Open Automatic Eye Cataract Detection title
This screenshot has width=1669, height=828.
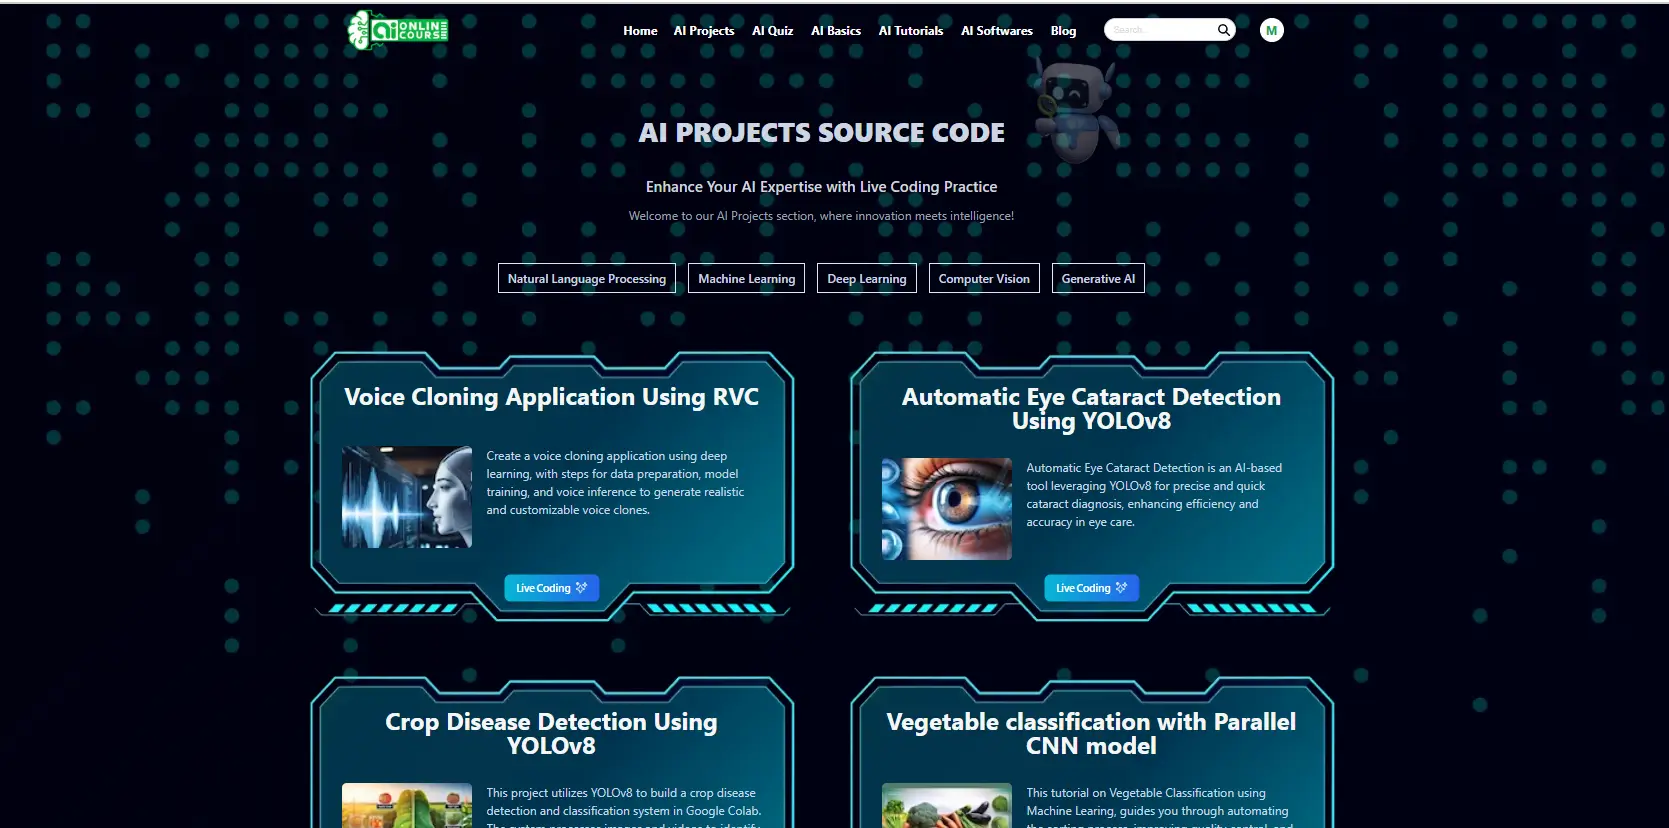(1091, 409)
